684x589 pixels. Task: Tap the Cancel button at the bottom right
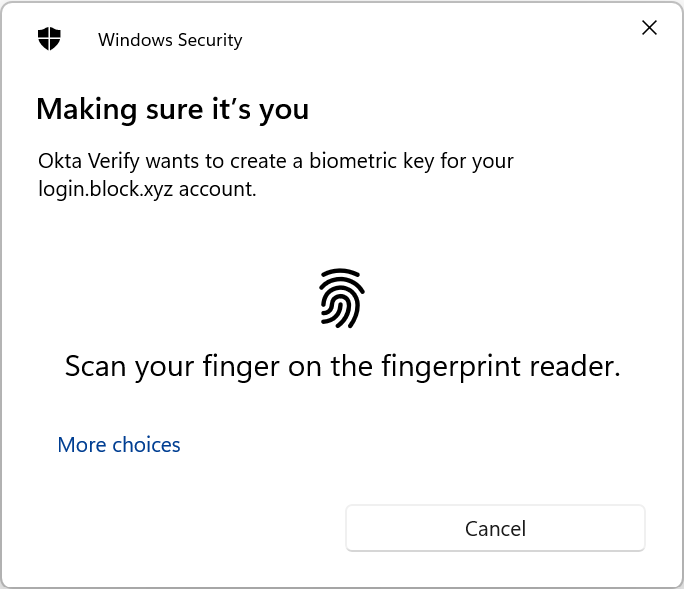(495, 528)
